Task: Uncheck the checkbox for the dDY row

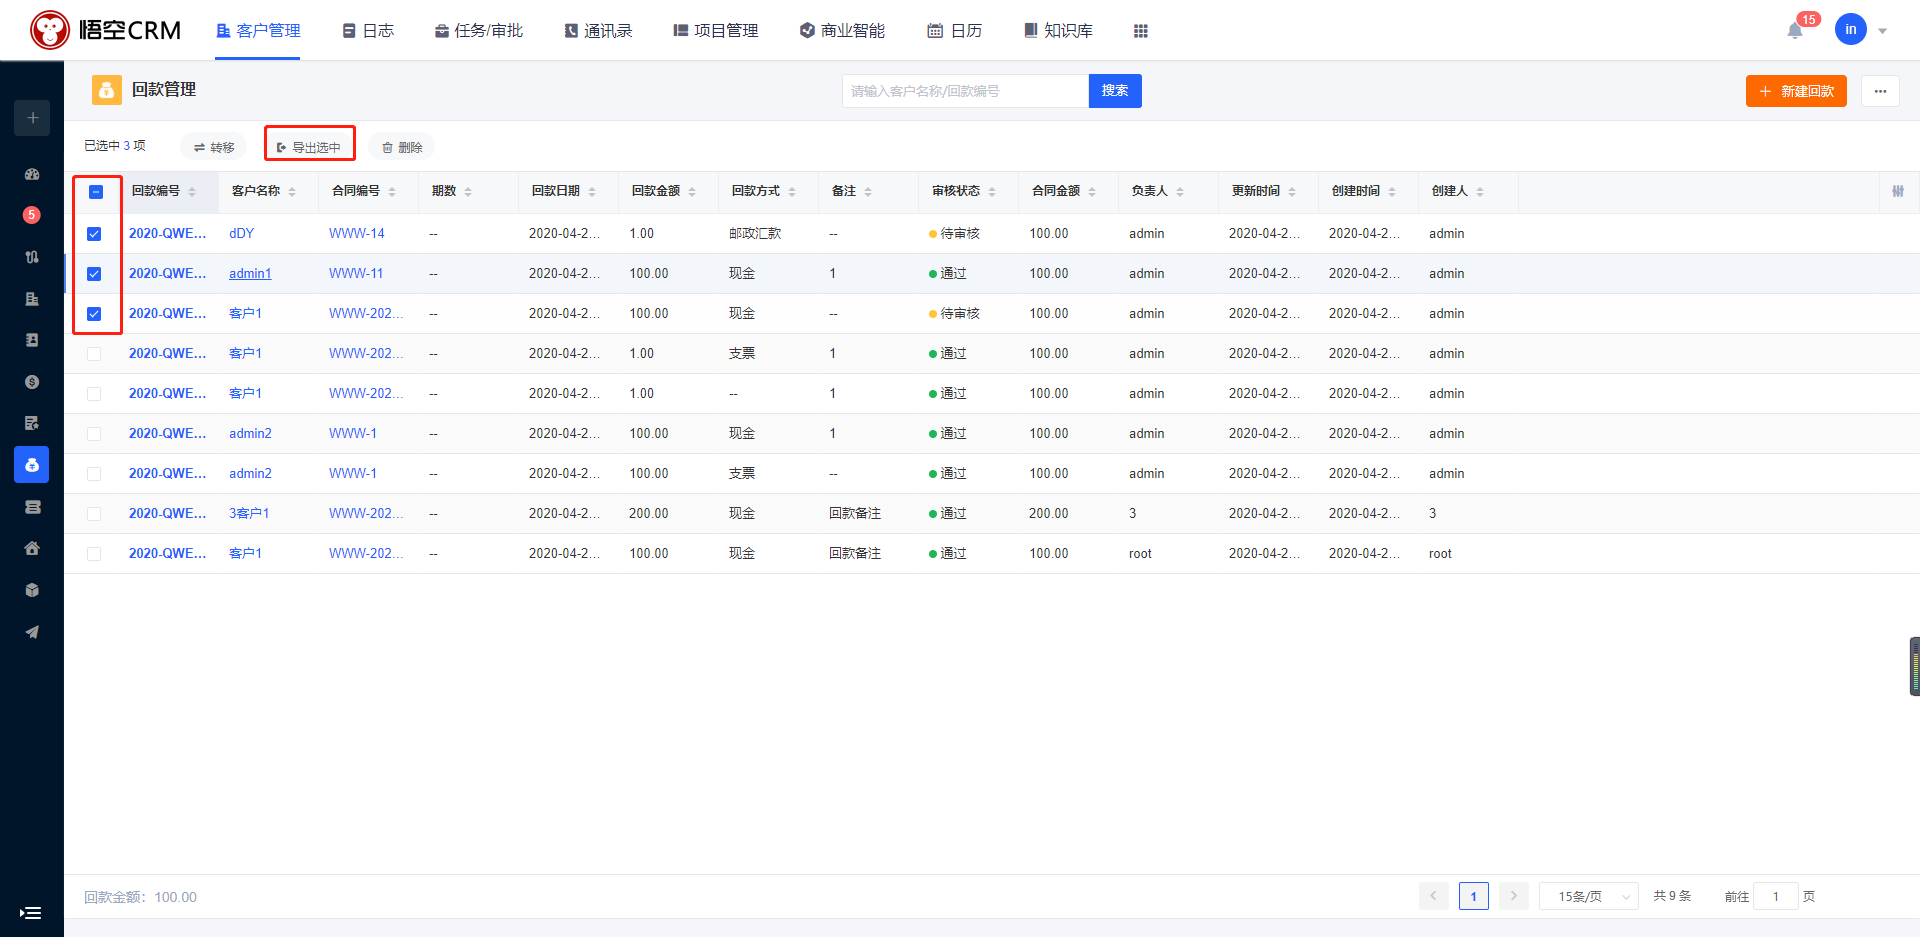Action: coord(94,234)
